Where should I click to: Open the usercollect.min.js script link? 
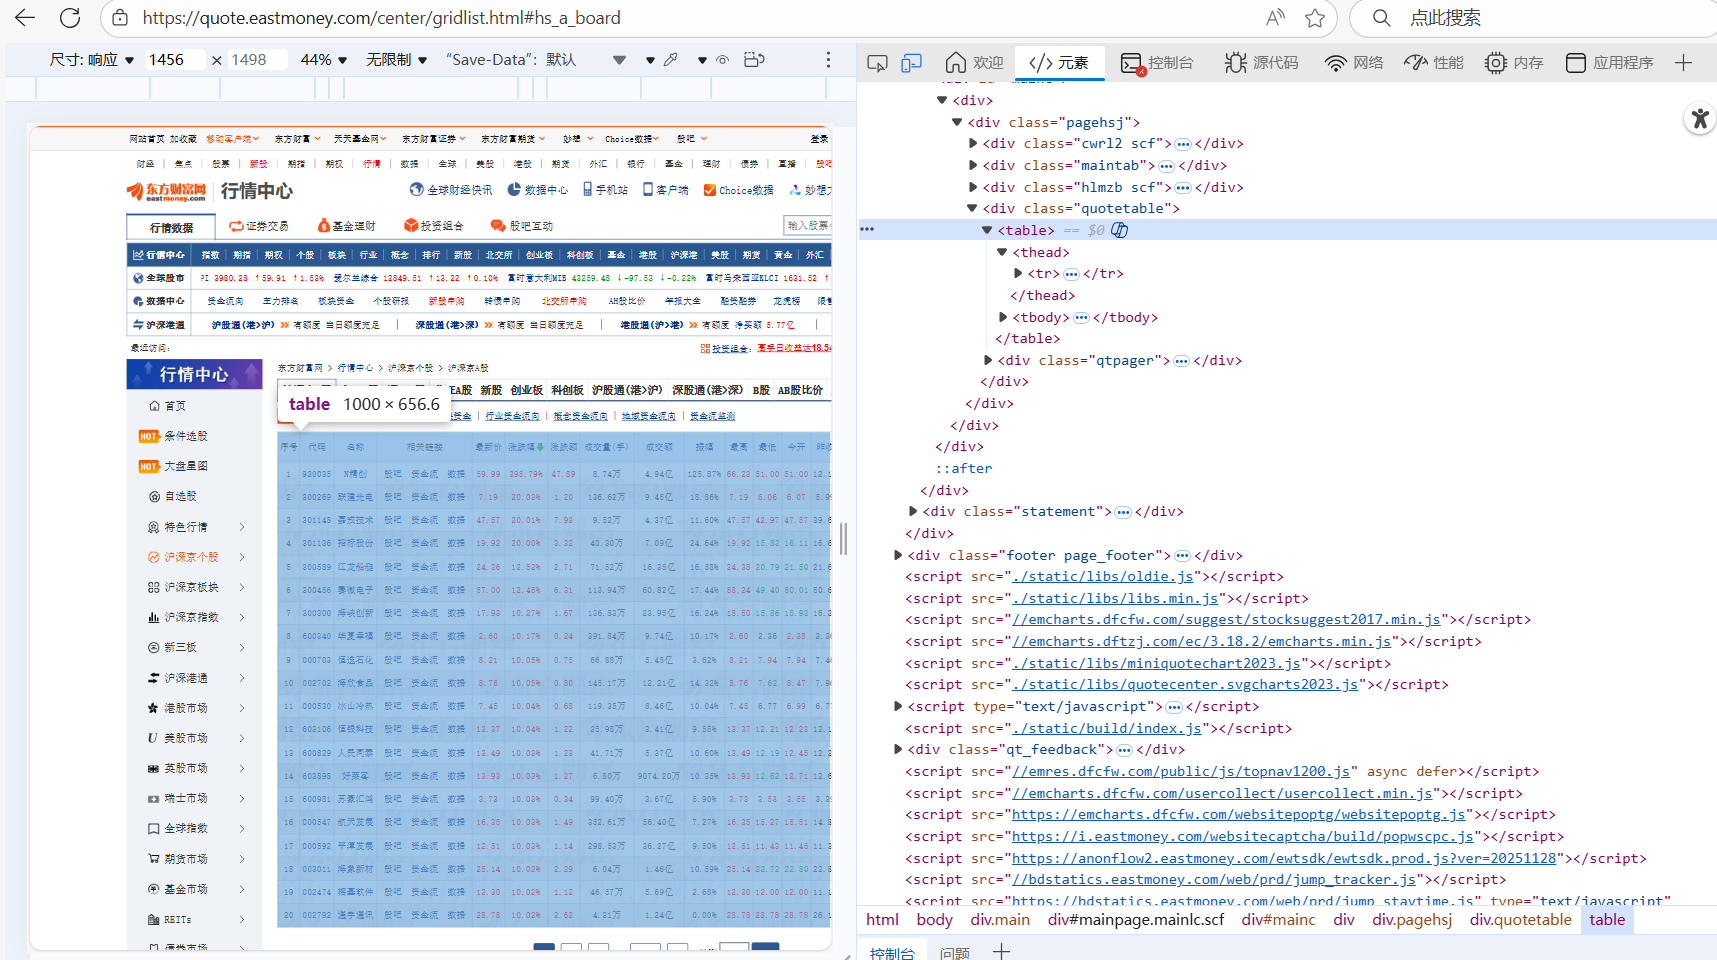(1223, 794)
